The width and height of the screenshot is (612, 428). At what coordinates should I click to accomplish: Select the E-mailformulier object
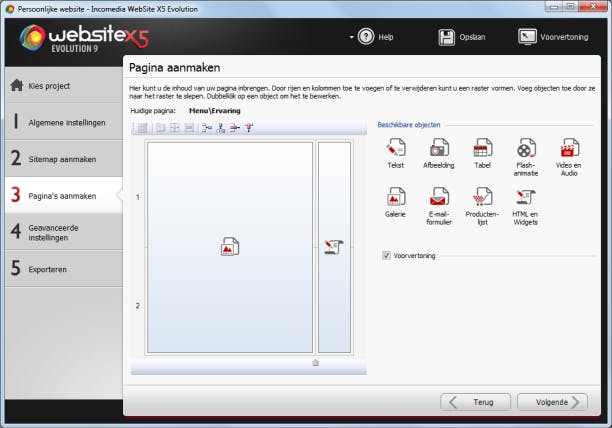tap(439, 206)
